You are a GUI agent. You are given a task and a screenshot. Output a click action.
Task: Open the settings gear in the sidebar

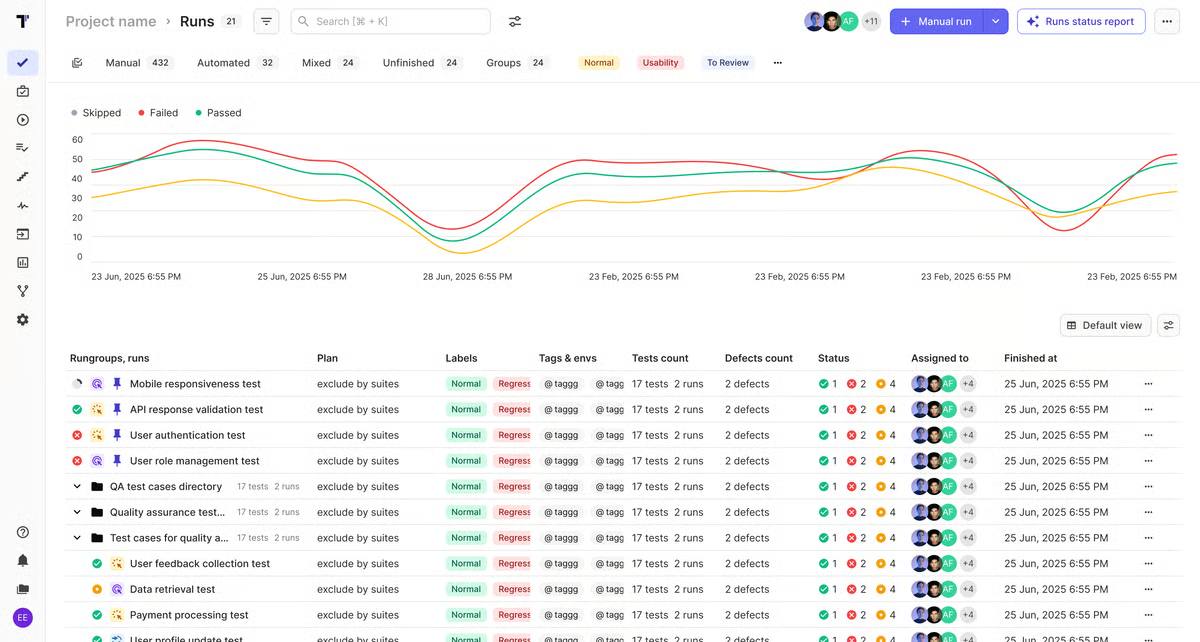22,319
